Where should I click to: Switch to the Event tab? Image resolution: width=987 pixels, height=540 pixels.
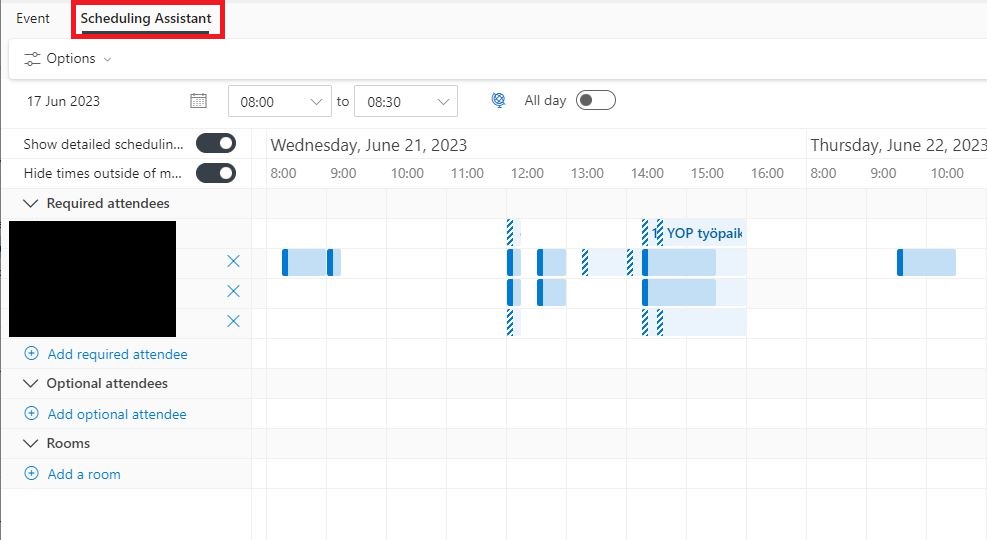pos(33,18)
